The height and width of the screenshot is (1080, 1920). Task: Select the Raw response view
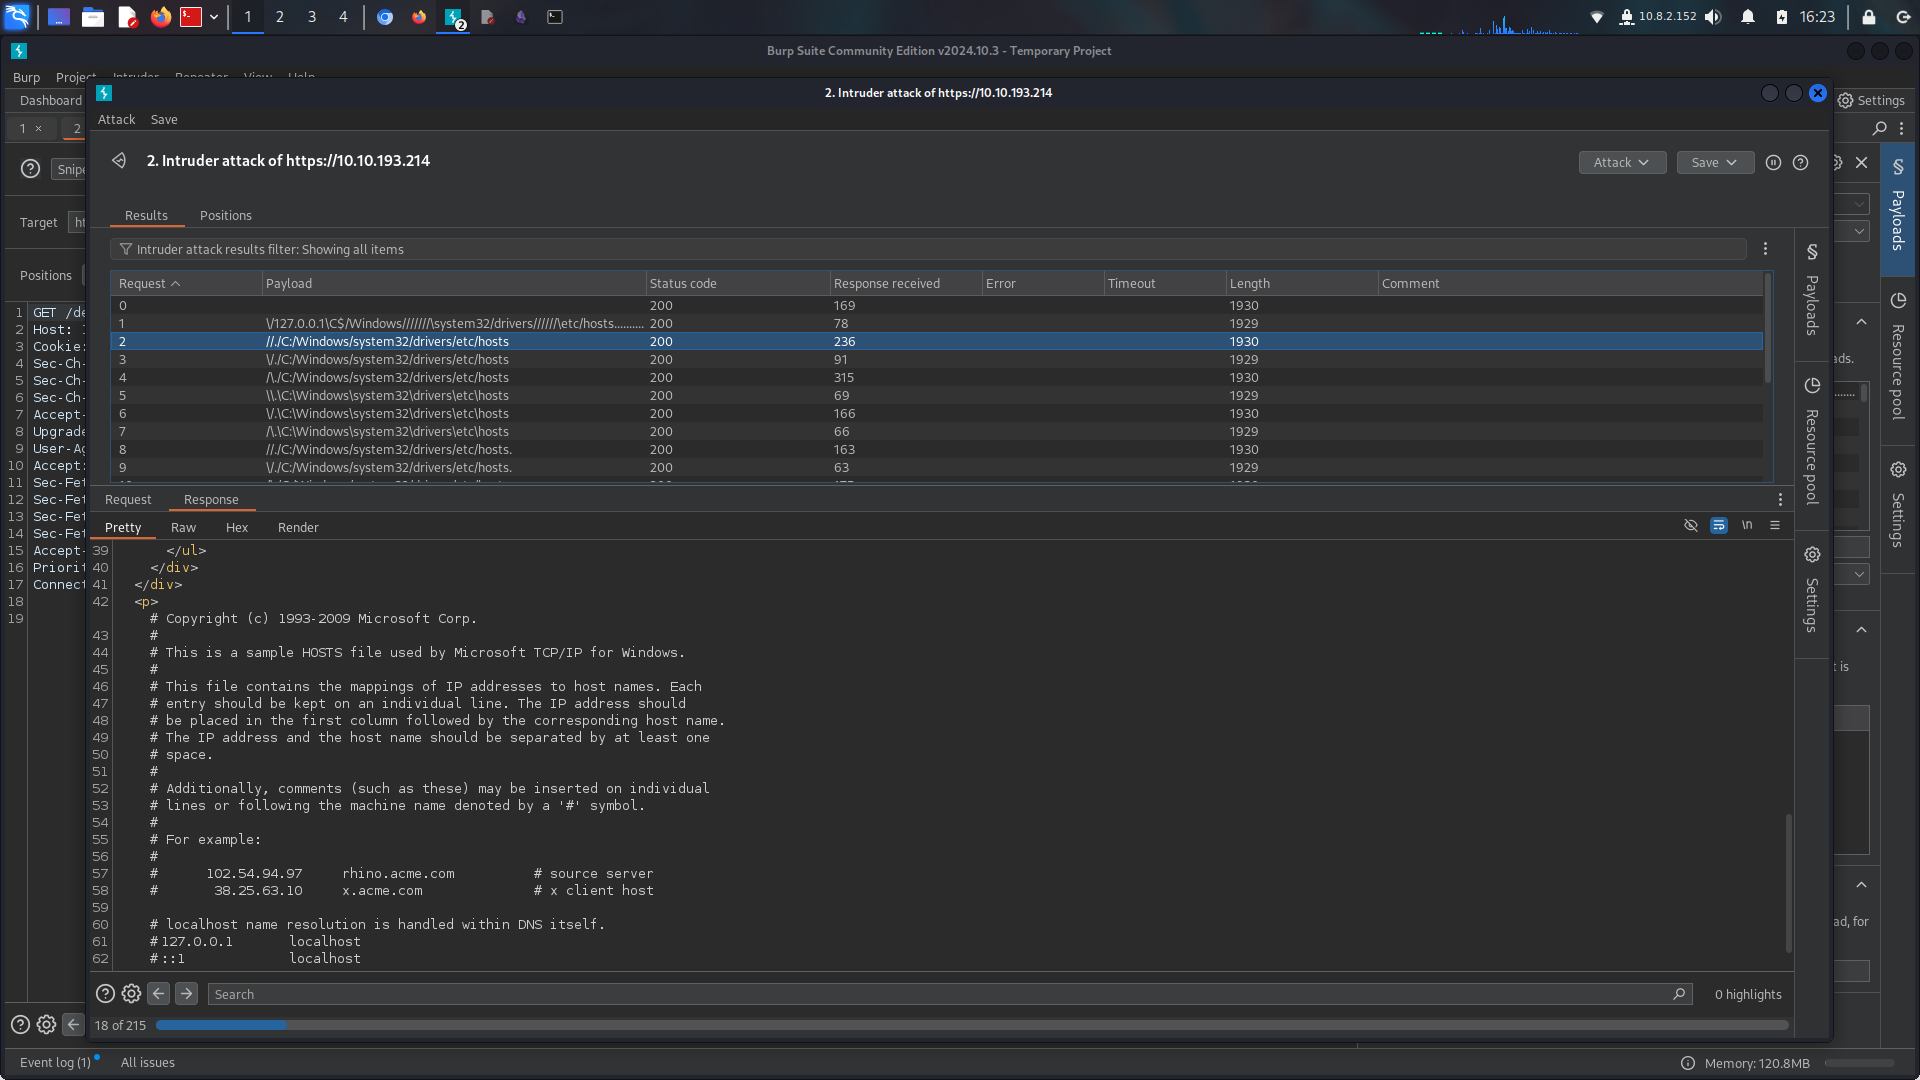click(183, 527)
